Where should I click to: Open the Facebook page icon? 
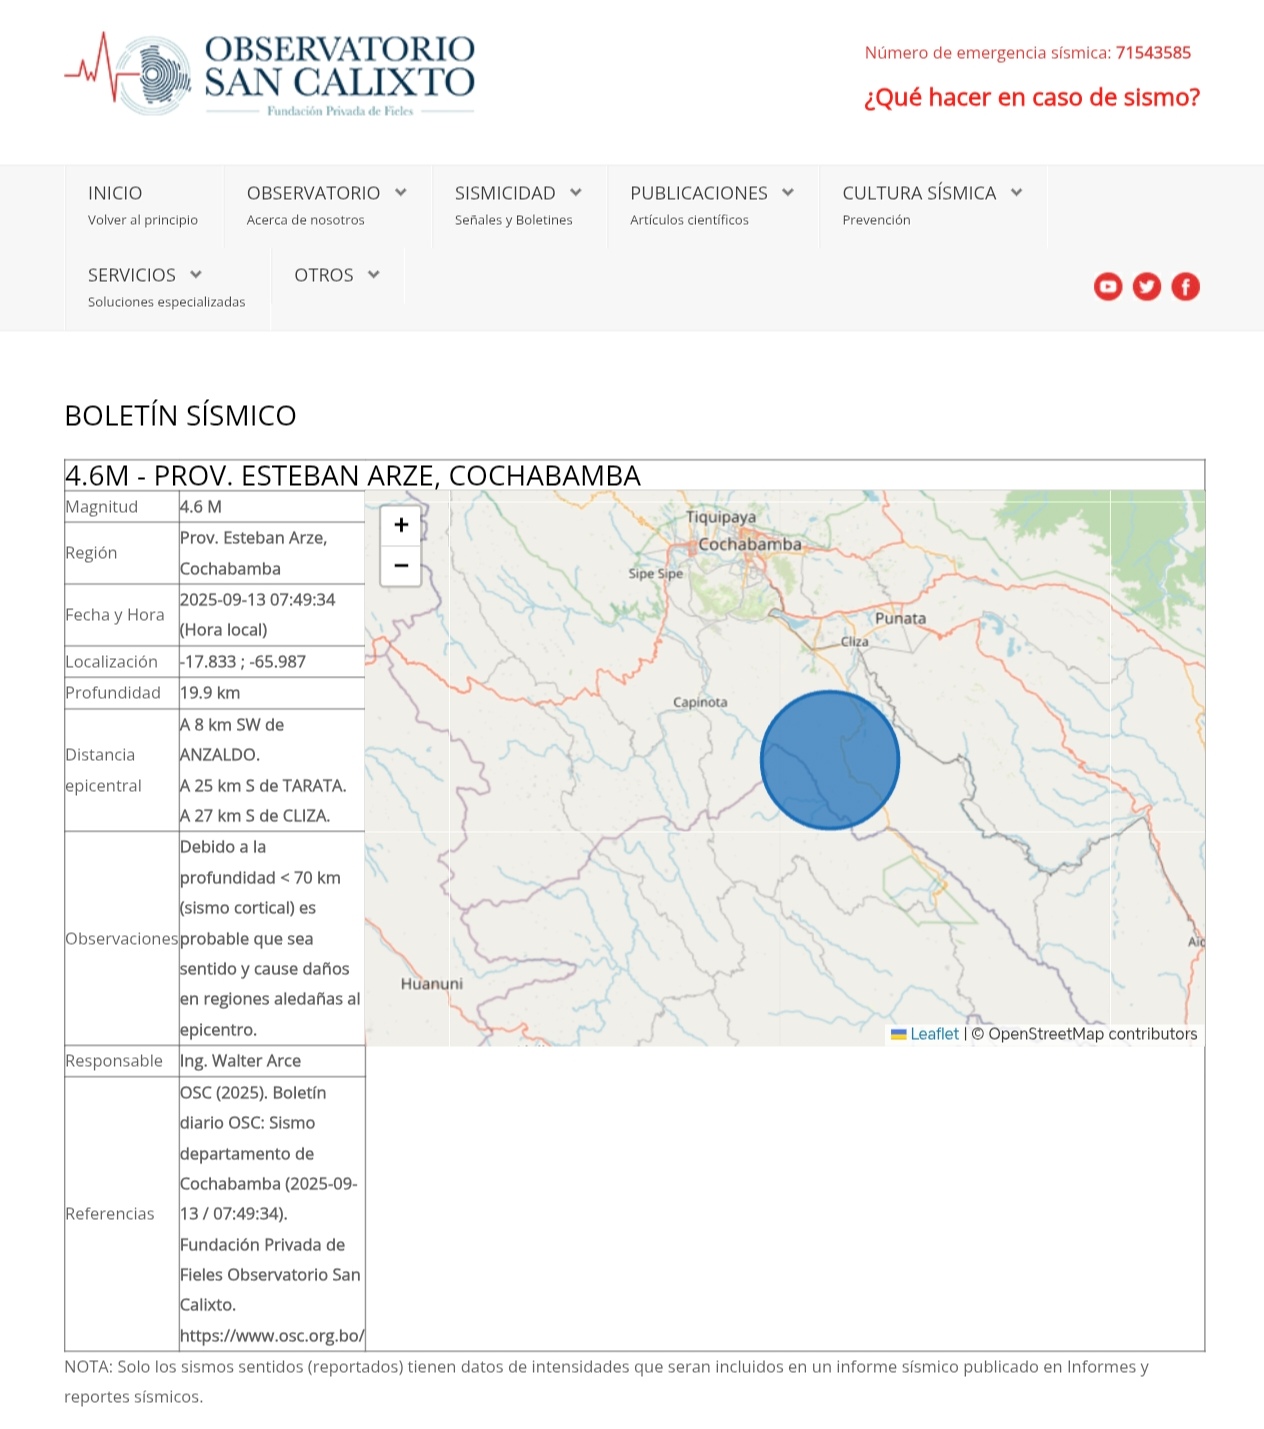coord(1185,287)
